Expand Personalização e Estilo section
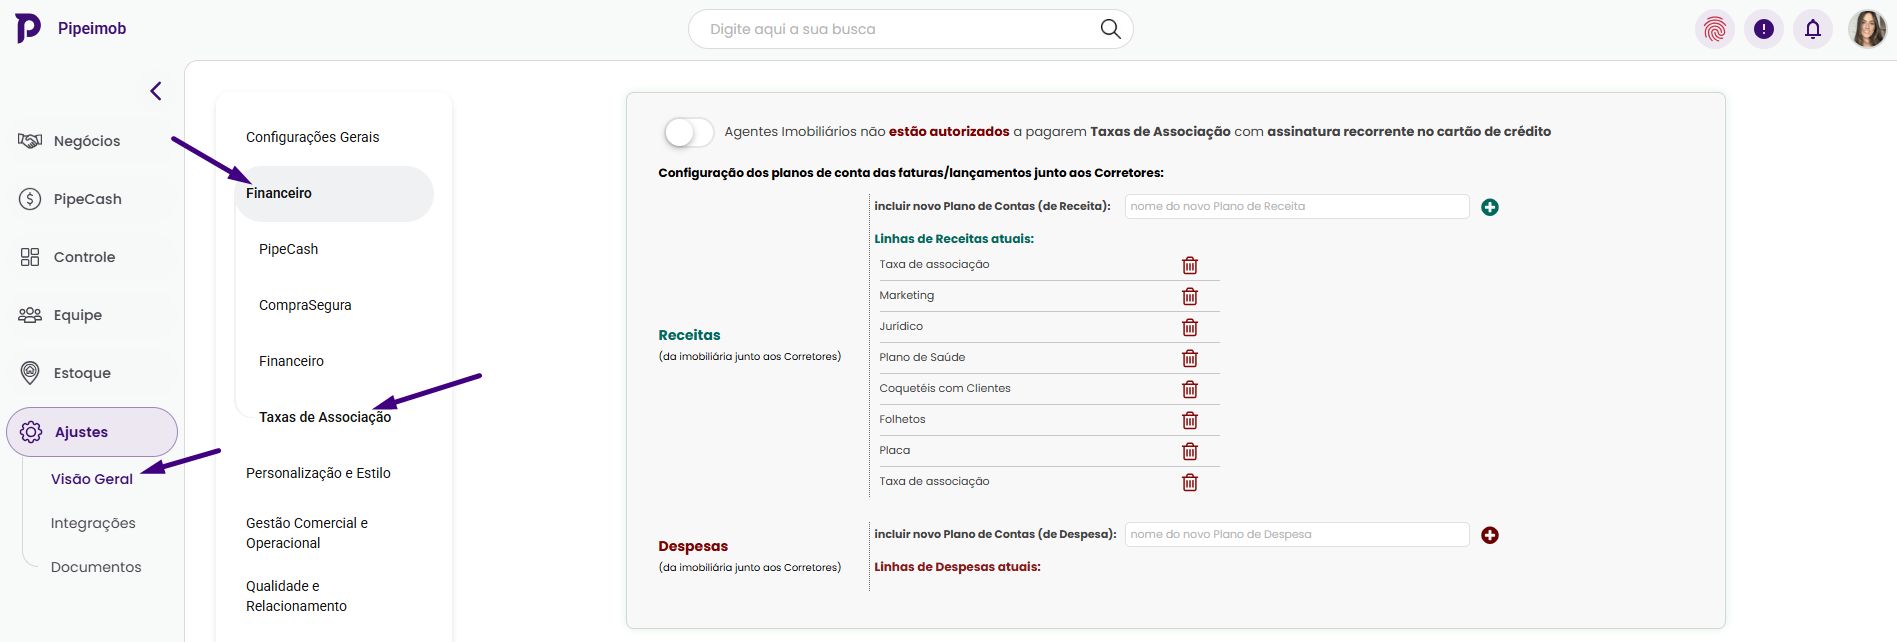1897x642 pixels. pyautogui.click(x=318, y=473)
